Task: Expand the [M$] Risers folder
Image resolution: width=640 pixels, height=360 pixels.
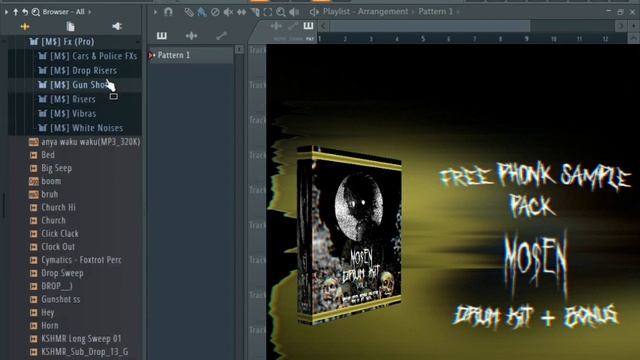Action: (67, 99)
